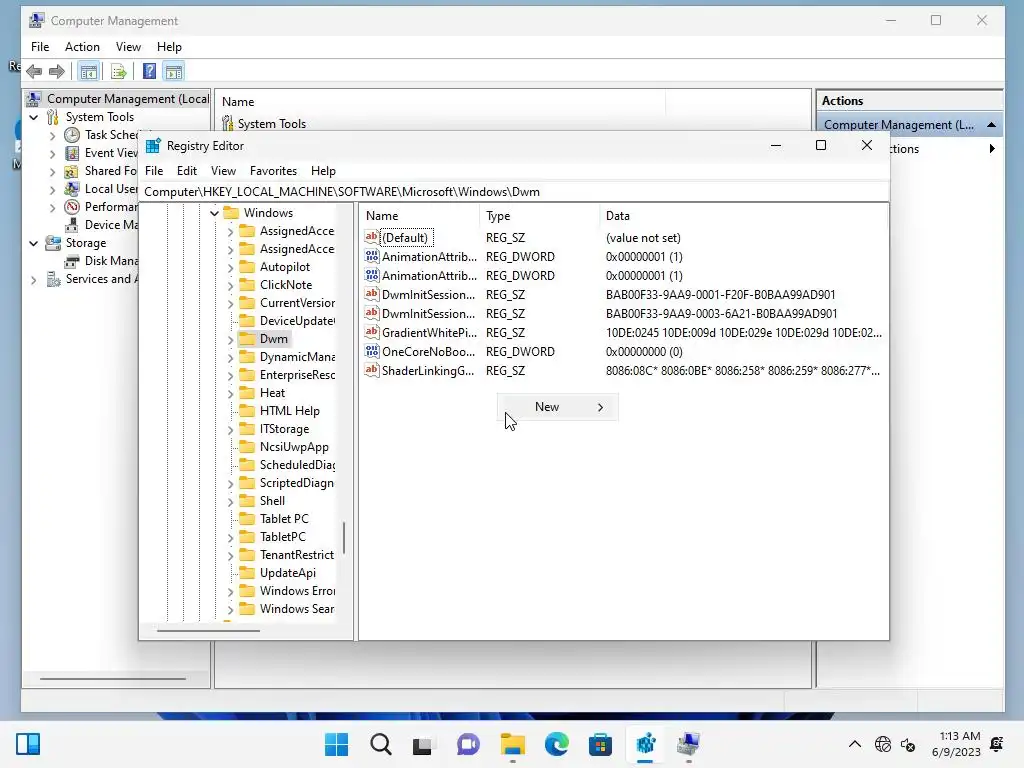This screenshot has width=1024, height=768.
Task: Open the taskbar Search icon
Action: [x=381, y=744]
